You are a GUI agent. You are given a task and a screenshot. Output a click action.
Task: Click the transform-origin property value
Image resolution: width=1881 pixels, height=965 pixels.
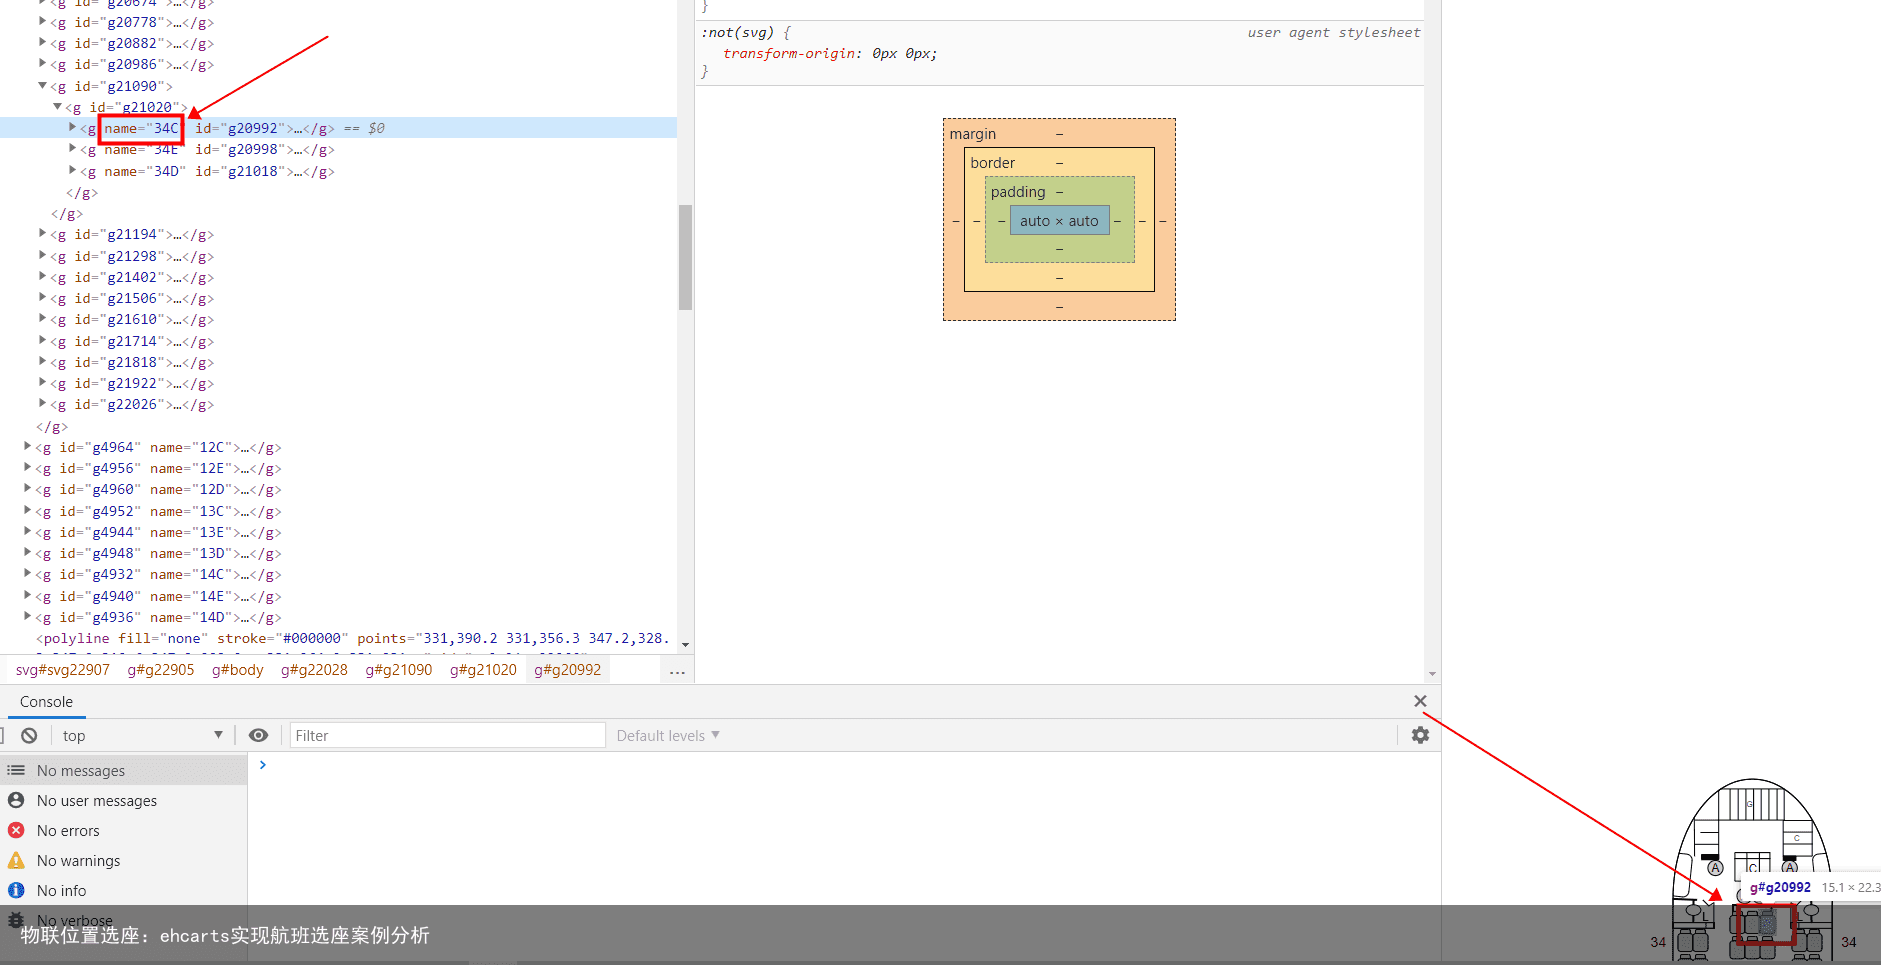pos(904,54)
